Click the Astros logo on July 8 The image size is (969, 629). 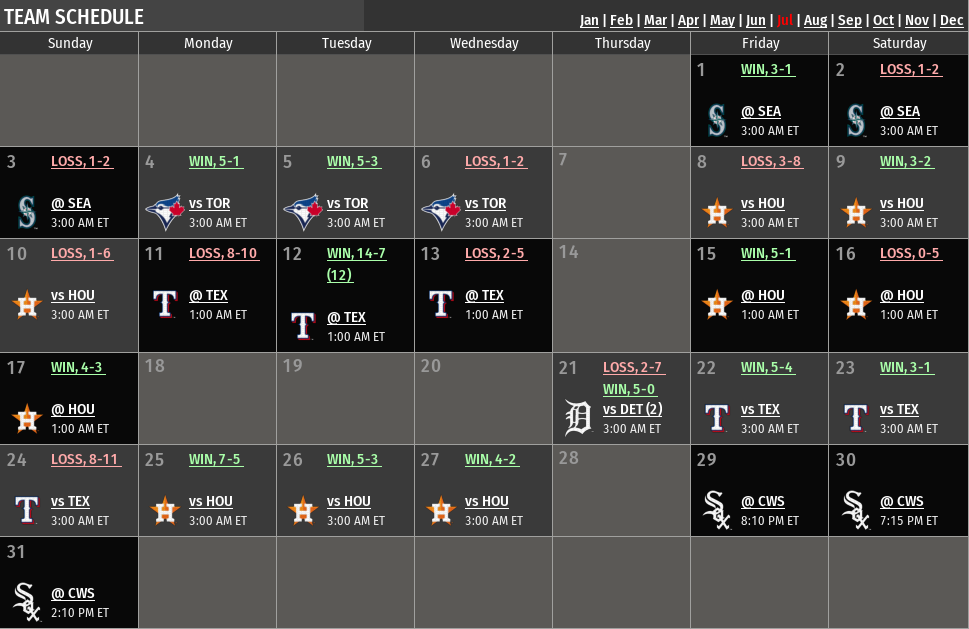point(717,213)
